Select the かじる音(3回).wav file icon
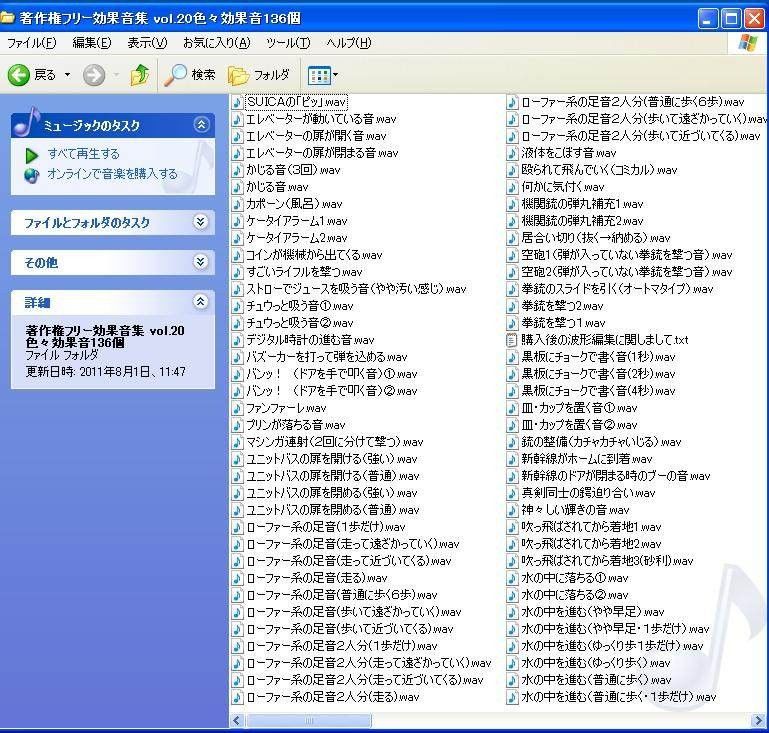The height and width of the screenshot is (733, 769). pyautogui.click(x=237, y=170)
